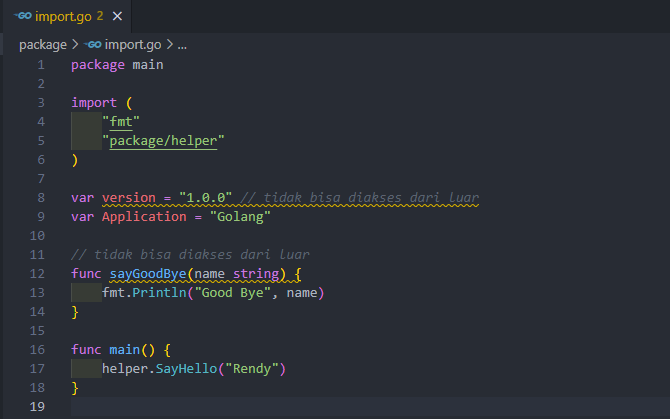Click the comment on line 11
670x419 pixels.
click(190, 255)
